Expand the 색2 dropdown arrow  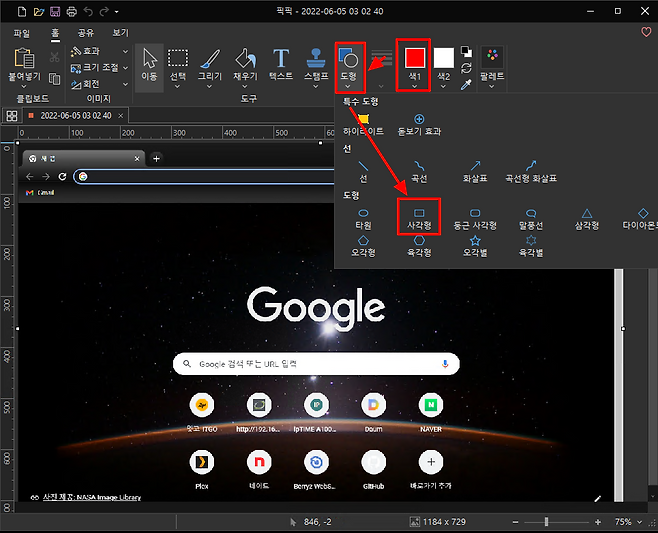pos(444,87)
